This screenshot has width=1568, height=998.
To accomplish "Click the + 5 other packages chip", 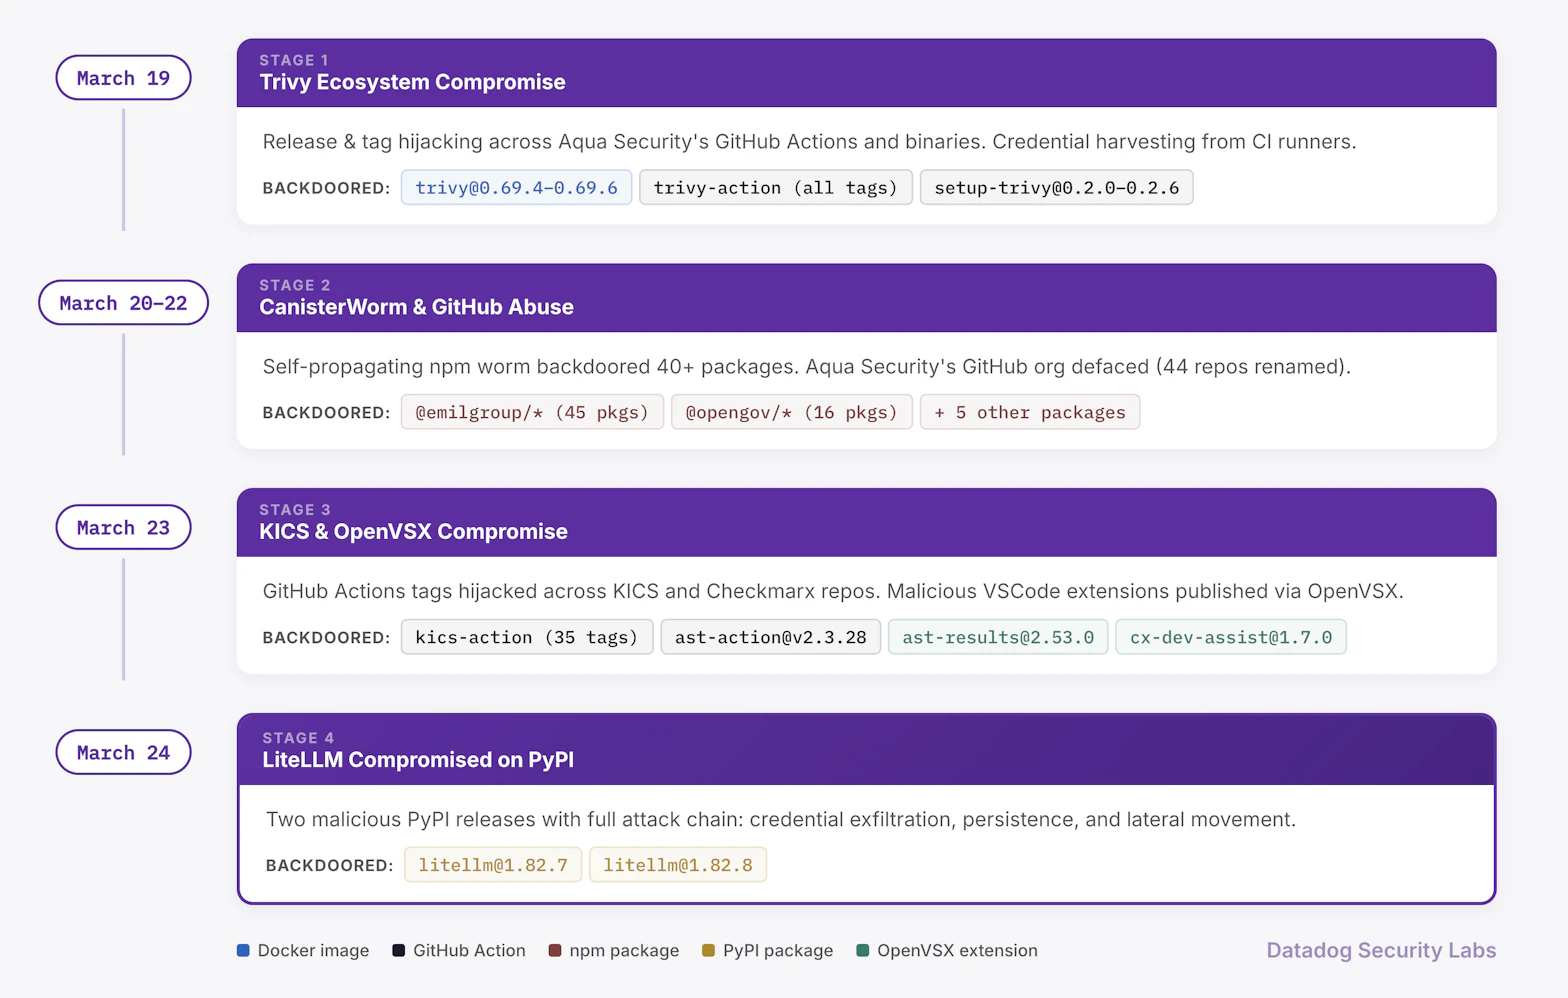I will pyautogui.click(x=1029, y=413).
